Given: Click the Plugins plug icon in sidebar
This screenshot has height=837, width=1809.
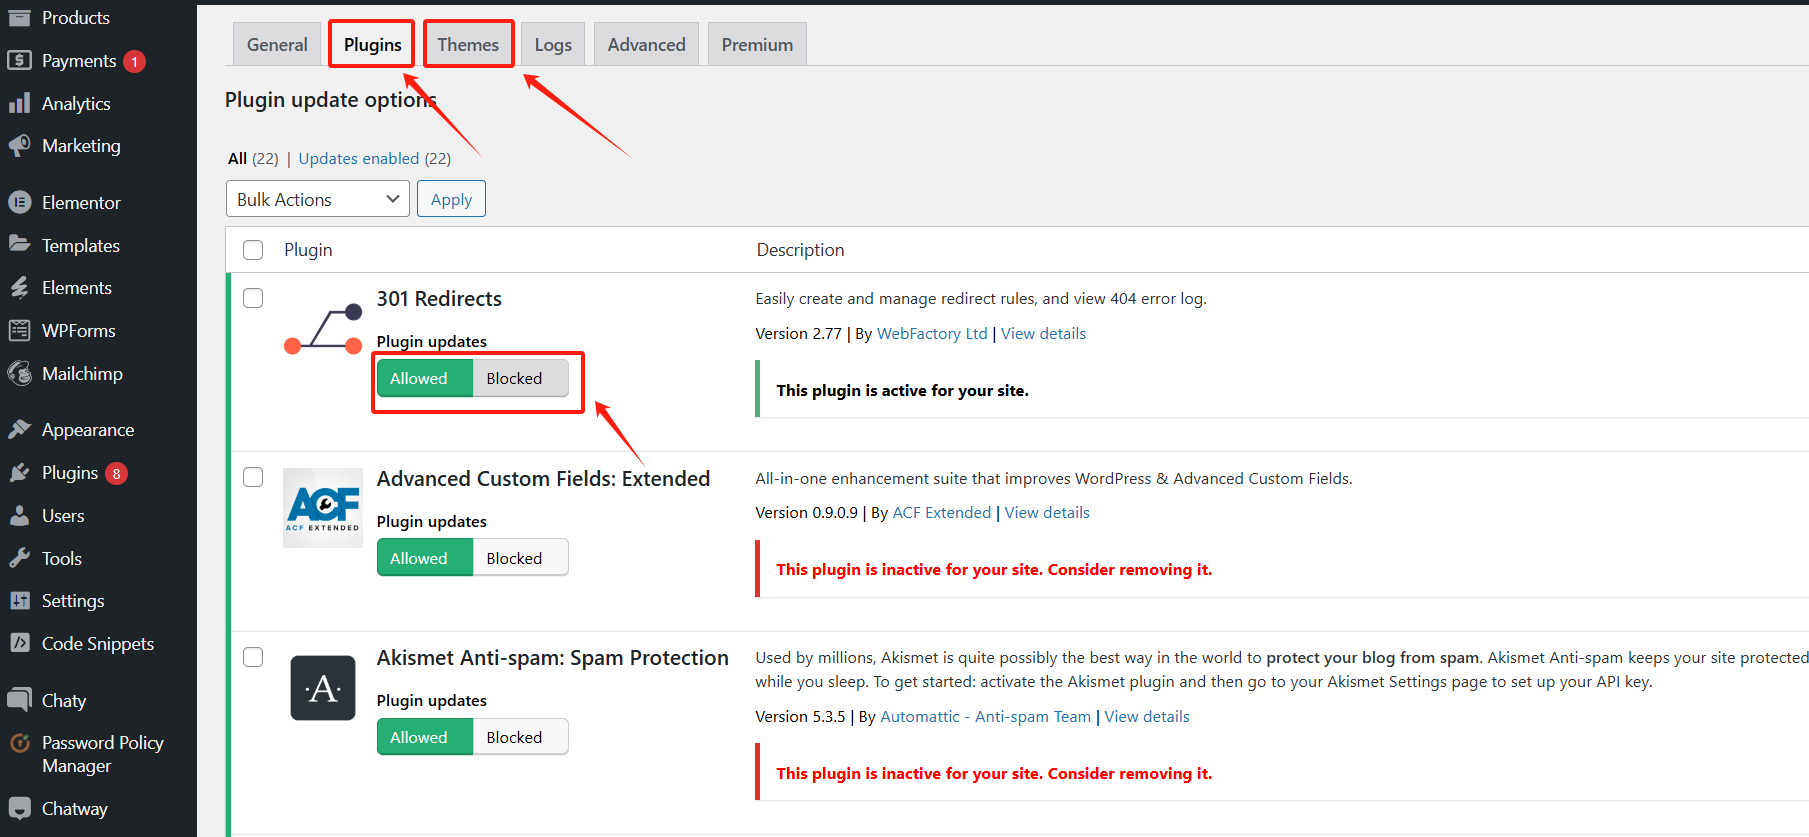Looking at the screenshot, I should 19,473.
